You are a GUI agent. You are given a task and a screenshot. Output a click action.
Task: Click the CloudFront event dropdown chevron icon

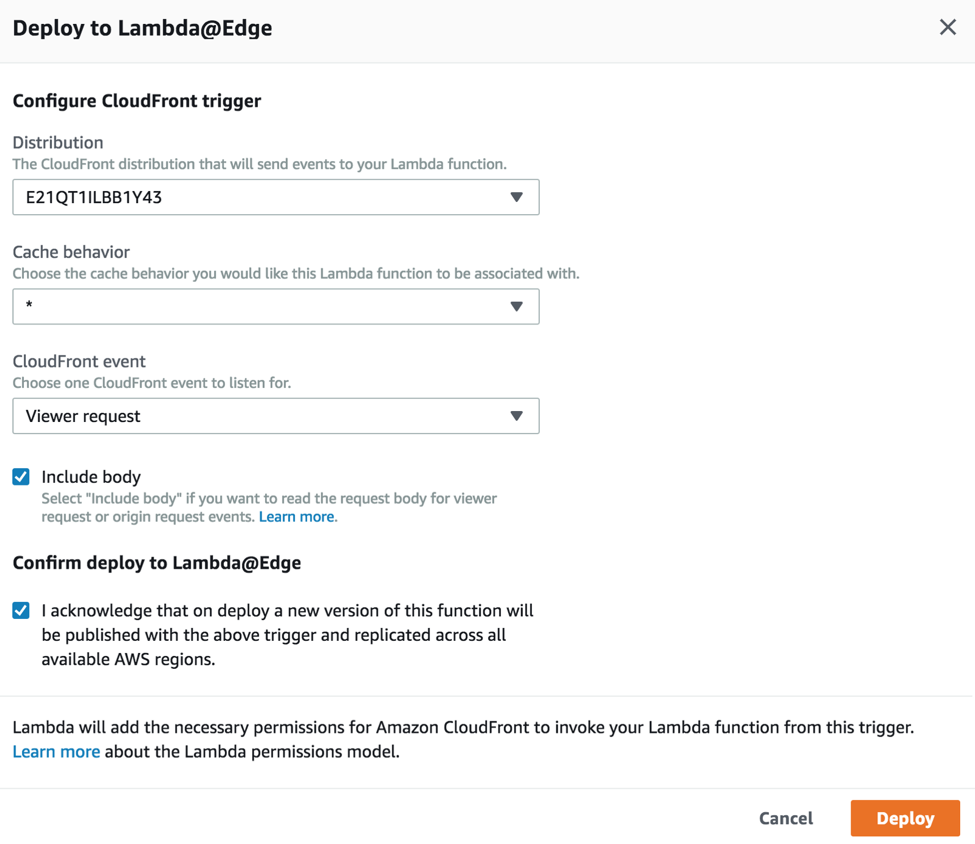(x=518, y=416)
